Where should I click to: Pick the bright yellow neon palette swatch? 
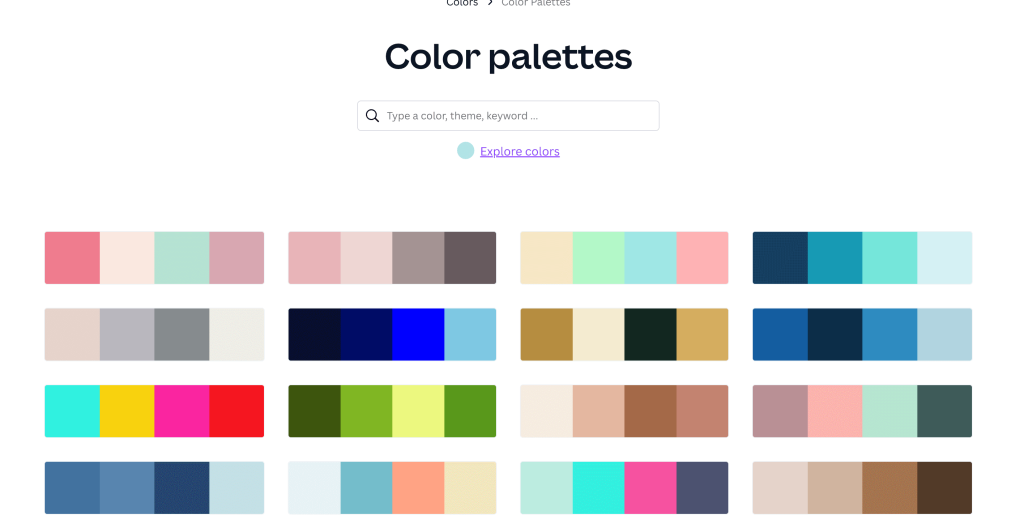pyautogui.click(x=127, y=411)
